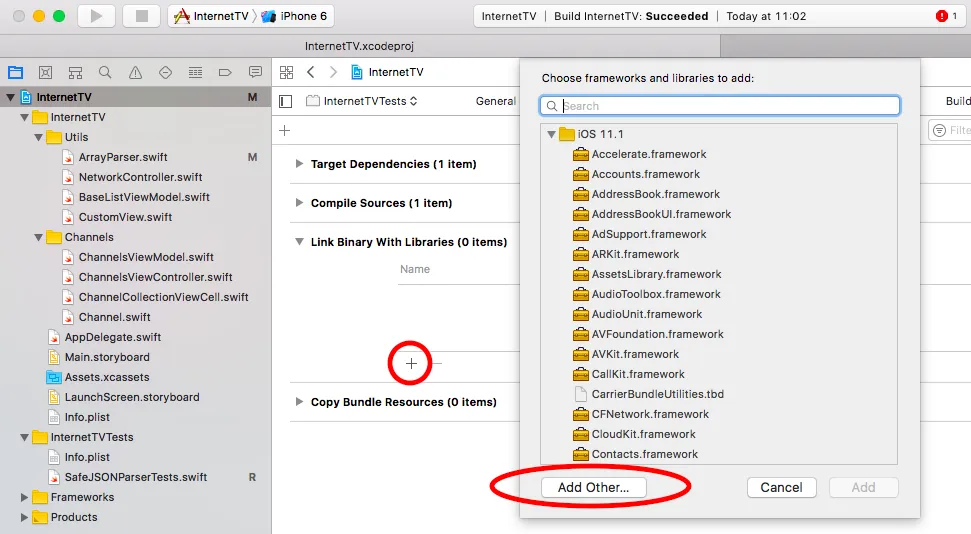Click the disabled Add button
The height and width of the screenshot is (534, 971).
(863, 488)
